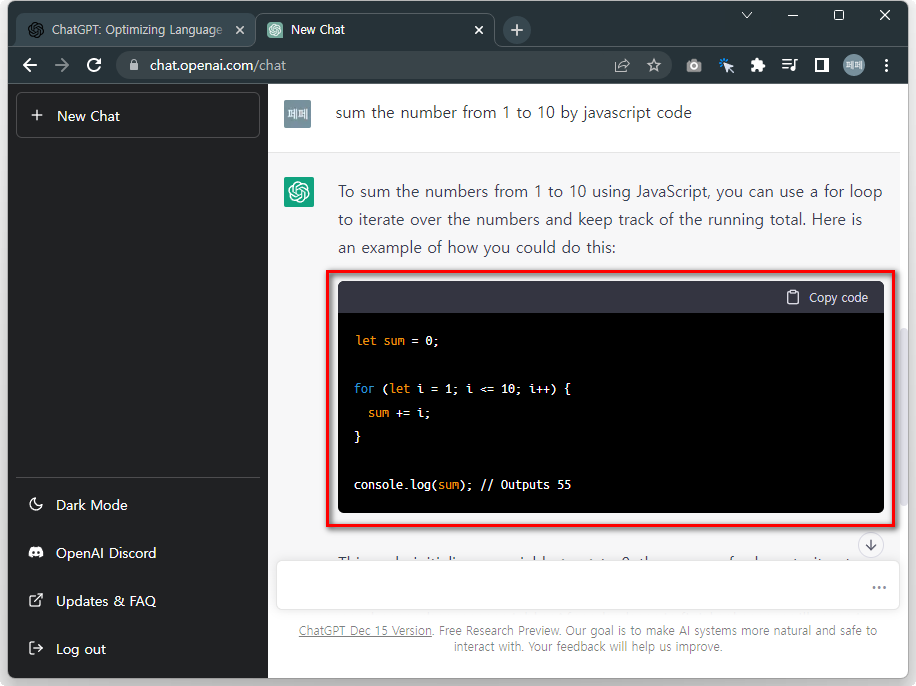The width and height of the screenshot is (916, 686).
Task: Open the Extensions puzzle icon
Action: pos(758,65)
